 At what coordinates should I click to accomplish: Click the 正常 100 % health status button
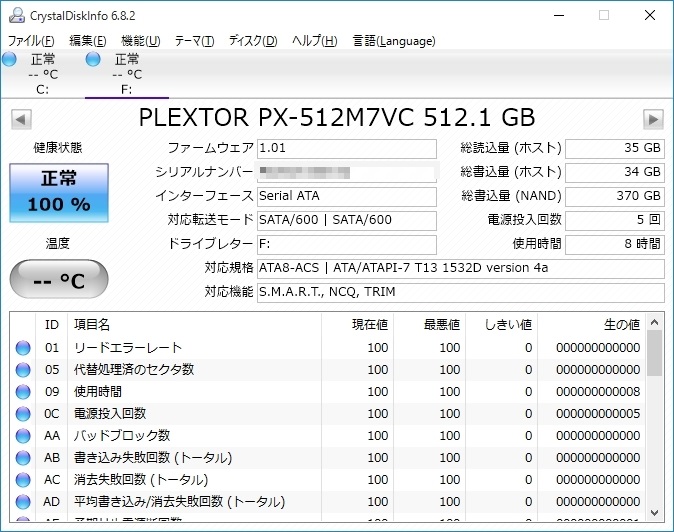(59, 193)
